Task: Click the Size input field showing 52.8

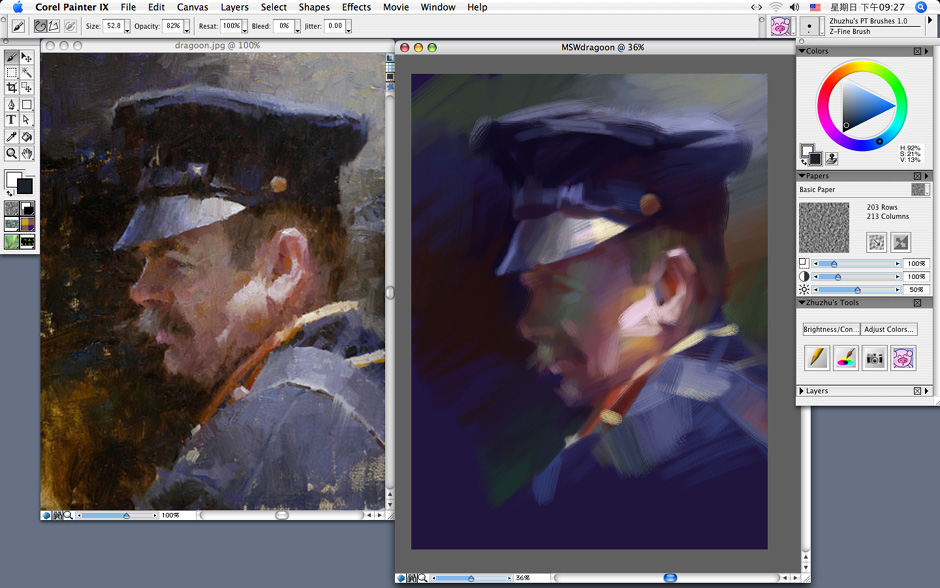Action: tap(114, 26)
